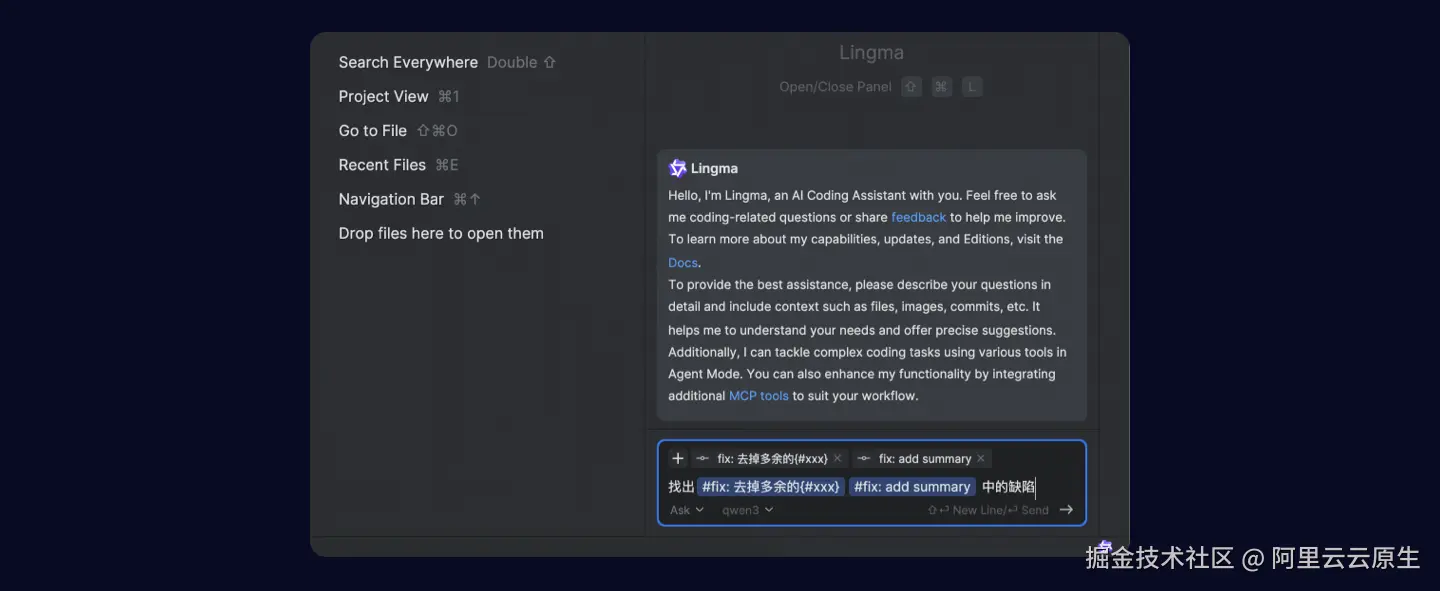Click the 'fix: 去掉多余的{#xxx}' chip label

pyautogui.click(x=772, y=459)
